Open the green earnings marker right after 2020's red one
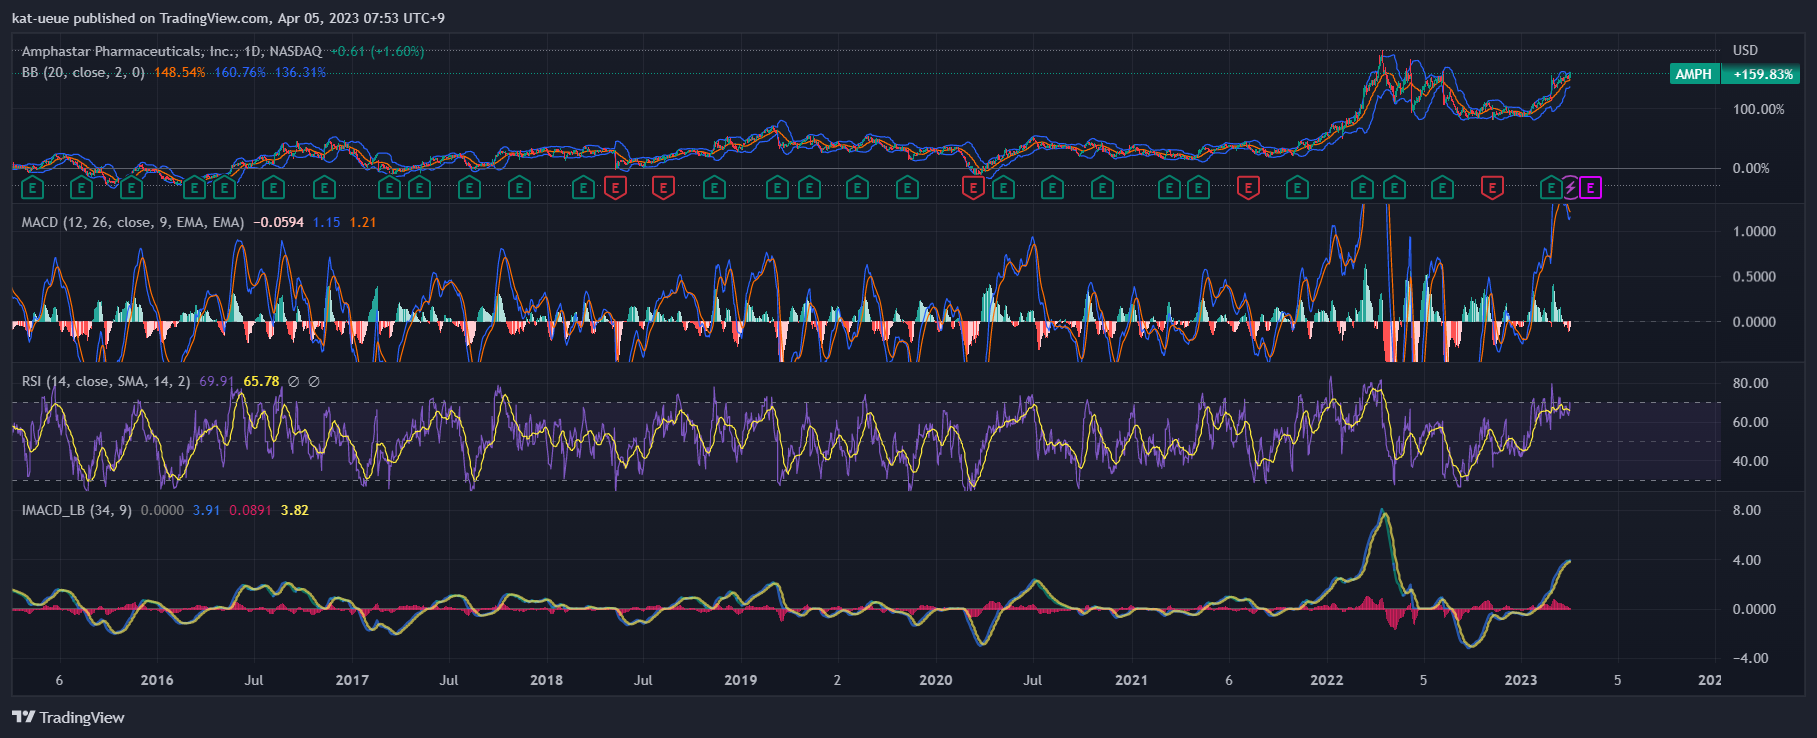Viewport: 1817px width, 738px height. point(1003,187)
